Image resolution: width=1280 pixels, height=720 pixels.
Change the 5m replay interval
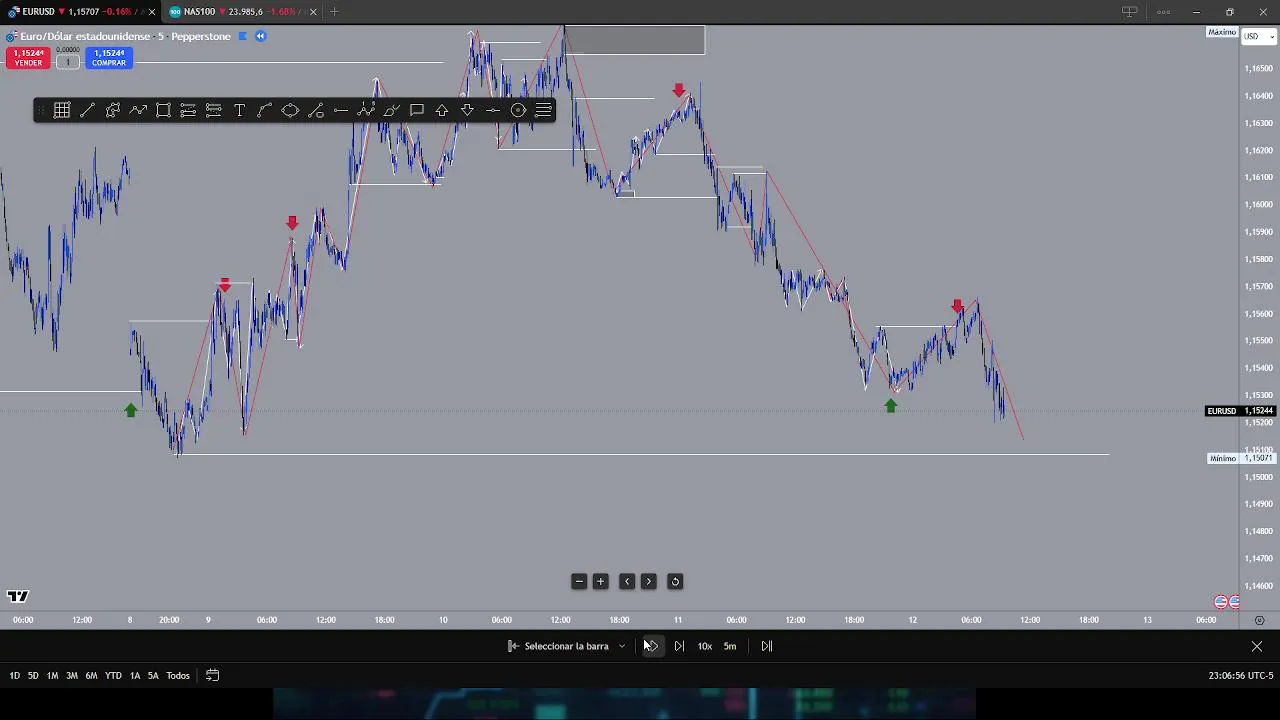pos(730,646)
